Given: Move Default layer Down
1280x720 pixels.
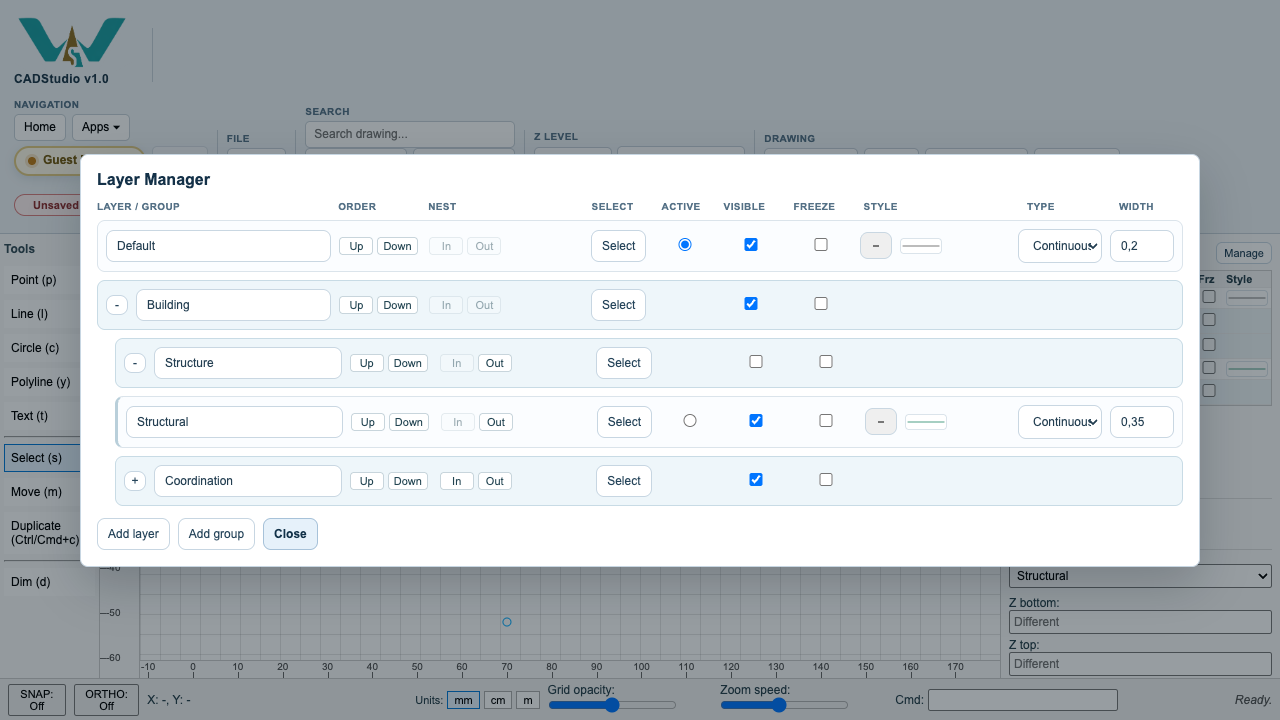Looking at the screenshot, I should click(397, 246).
